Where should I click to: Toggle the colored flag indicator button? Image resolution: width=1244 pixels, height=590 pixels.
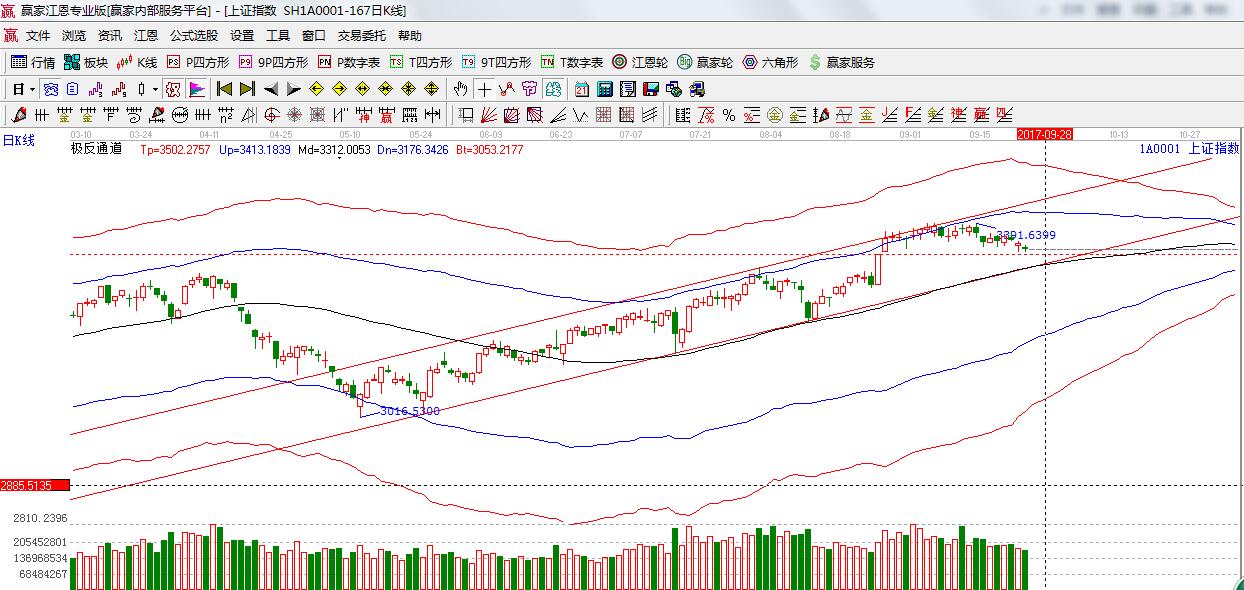coord(196,89)
